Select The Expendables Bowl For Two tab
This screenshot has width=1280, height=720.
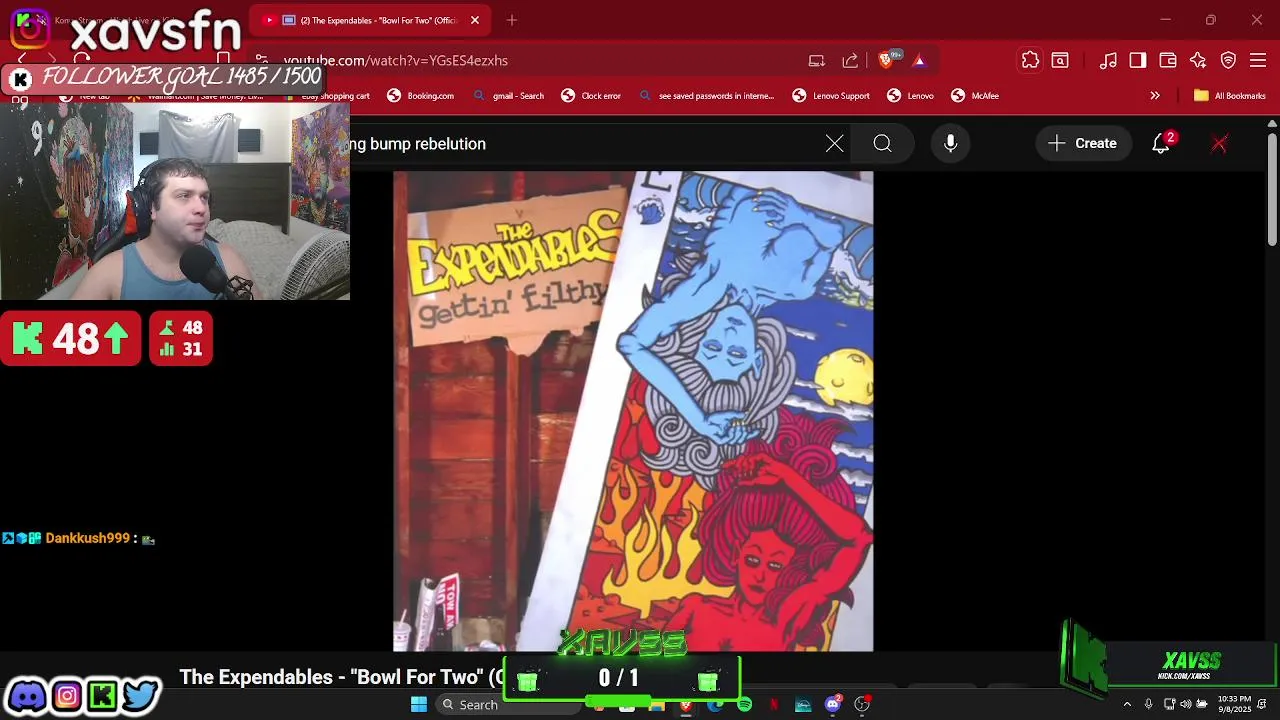pos(369,20)
